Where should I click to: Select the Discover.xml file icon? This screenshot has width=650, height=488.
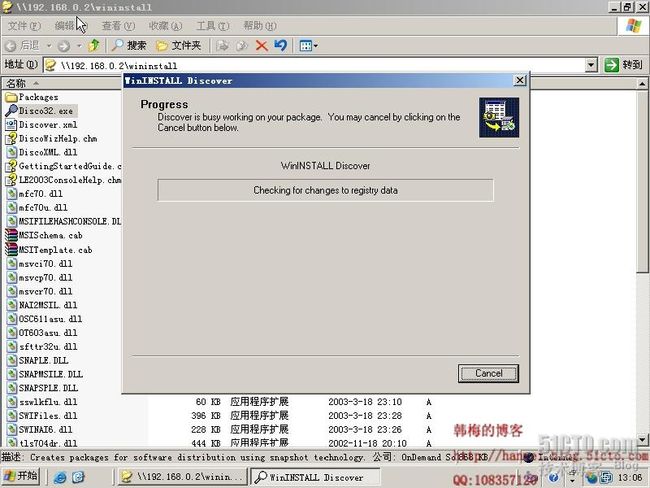click(x=12, y=125)
